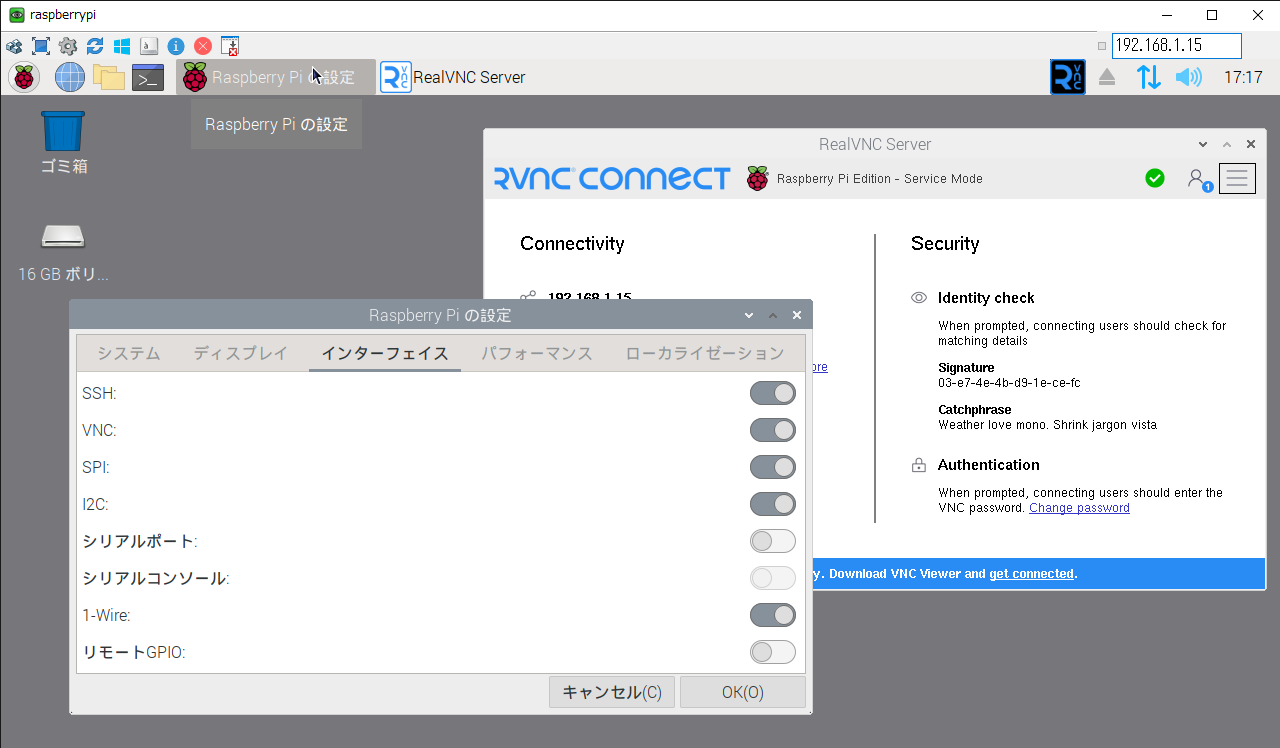Click the Security heading
Screen dimensions: 1280x748
click(945, 244)
